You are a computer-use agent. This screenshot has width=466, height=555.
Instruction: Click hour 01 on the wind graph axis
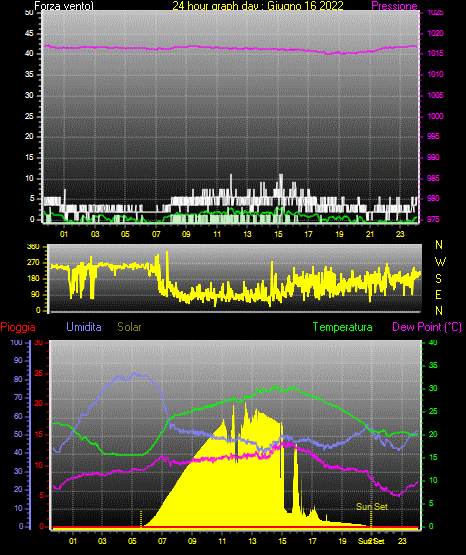tap(64, 234)
